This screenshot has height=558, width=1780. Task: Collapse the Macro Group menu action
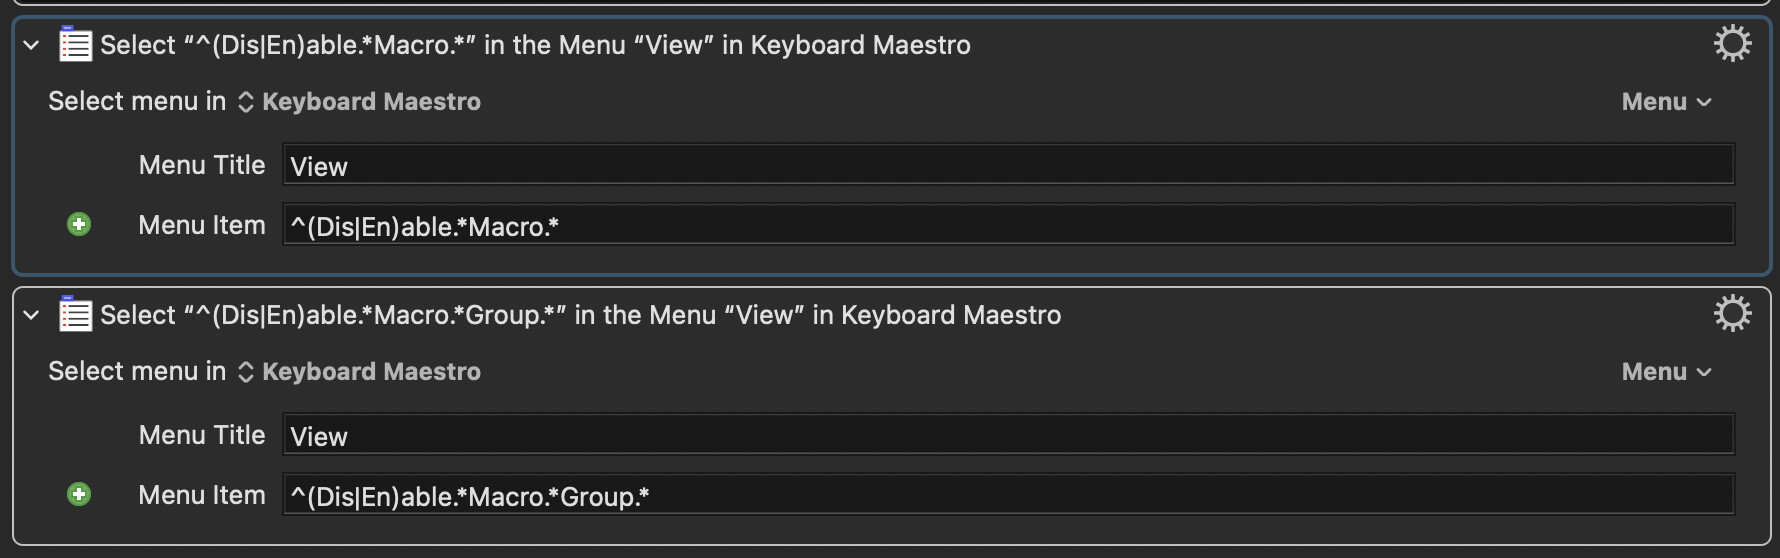(x=31, y=315)
